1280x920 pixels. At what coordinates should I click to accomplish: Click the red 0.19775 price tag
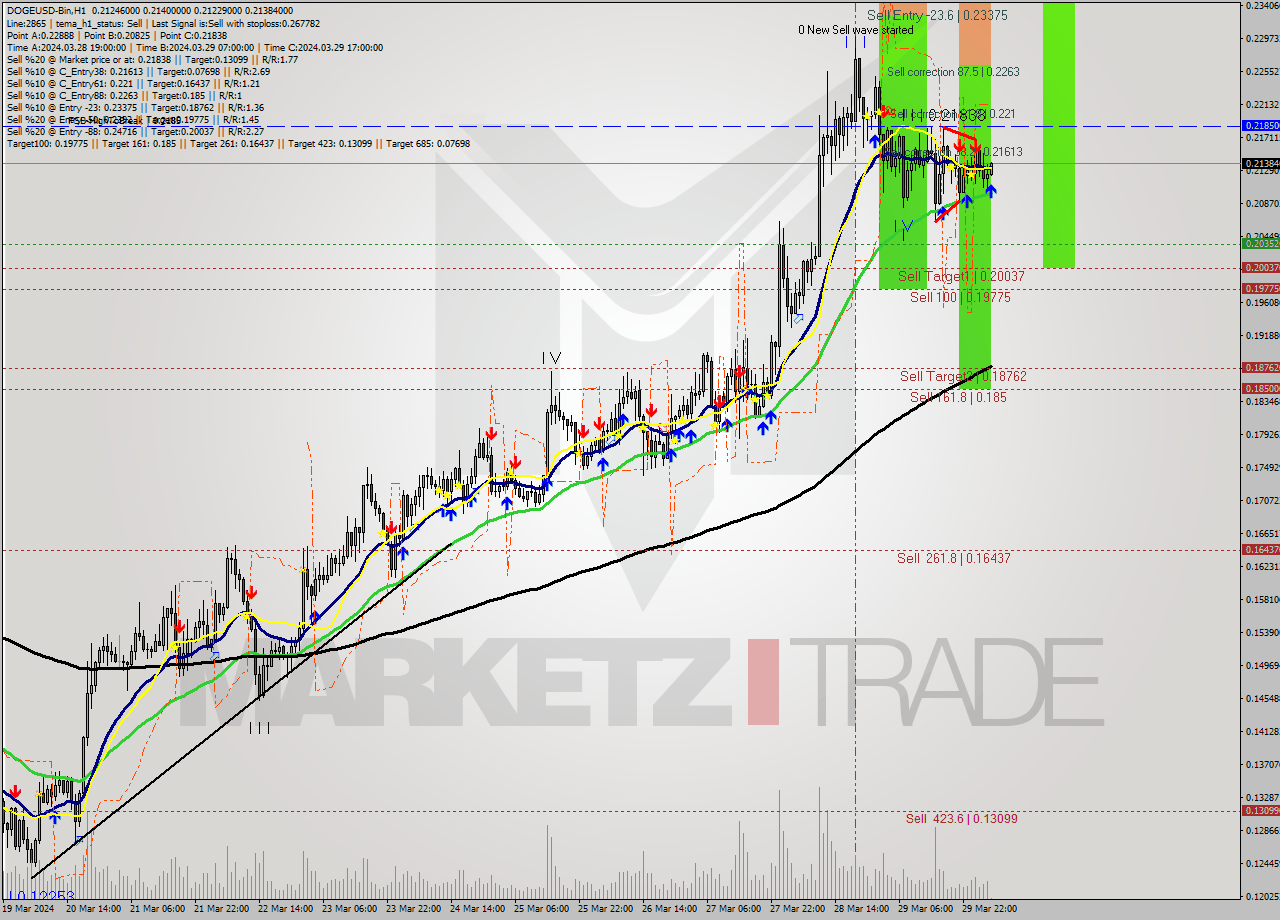[x=1260, y=289]
